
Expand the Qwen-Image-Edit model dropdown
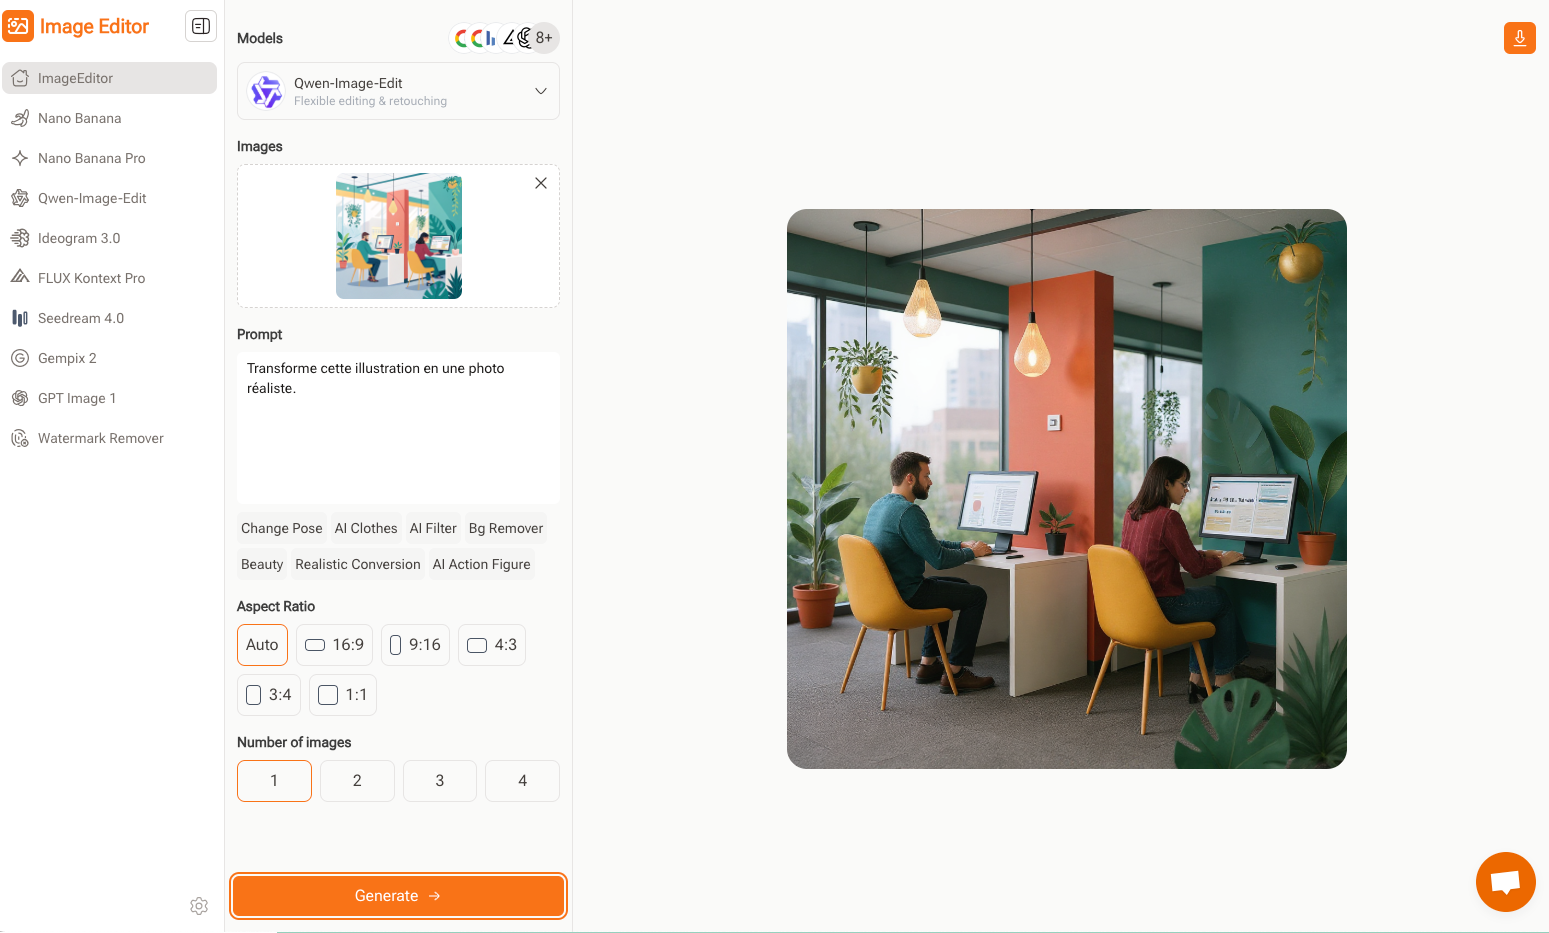pyautogui.click(x=398, y=91)
